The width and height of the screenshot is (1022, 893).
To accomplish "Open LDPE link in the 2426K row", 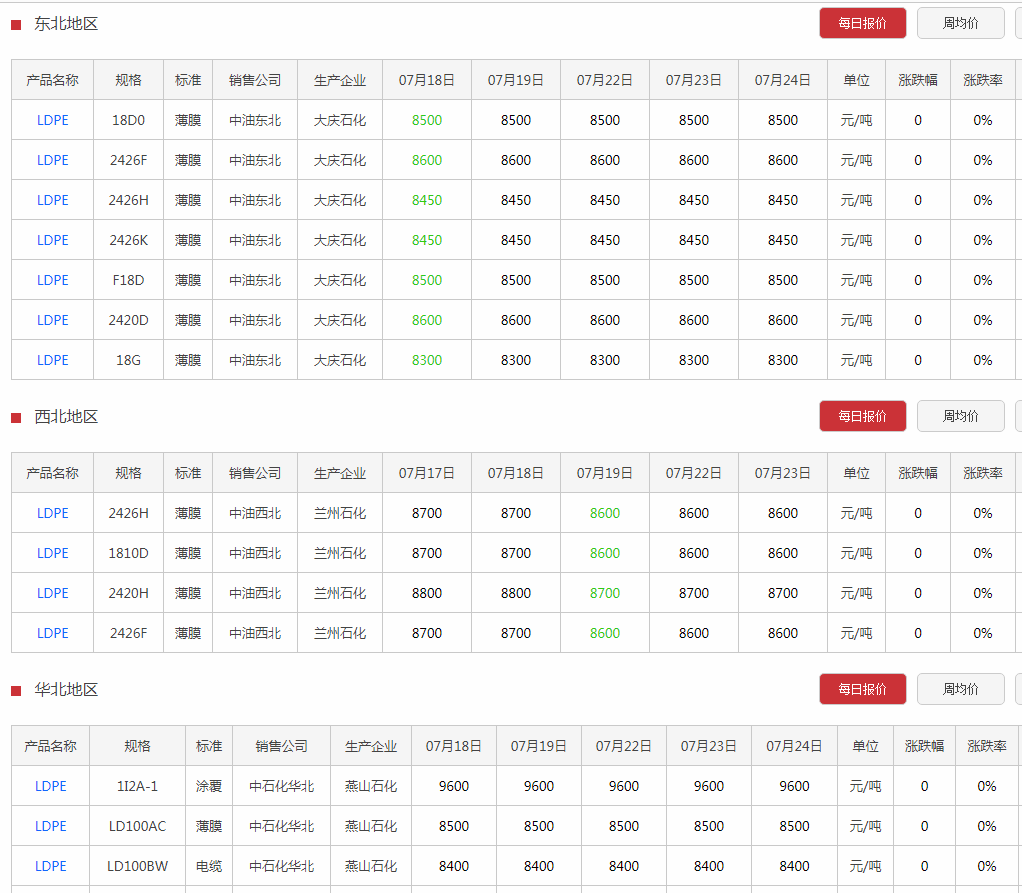I will [53, 241].
